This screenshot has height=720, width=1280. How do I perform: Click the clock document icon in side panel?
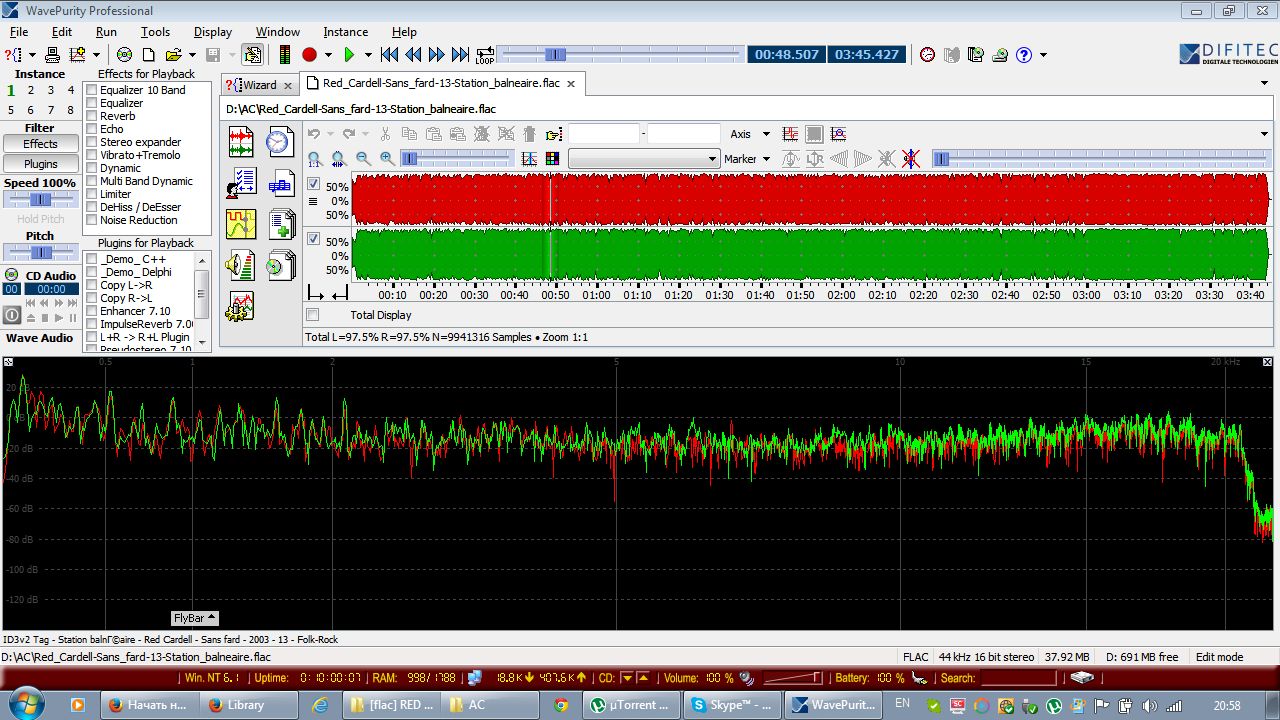tap(280, 141)
